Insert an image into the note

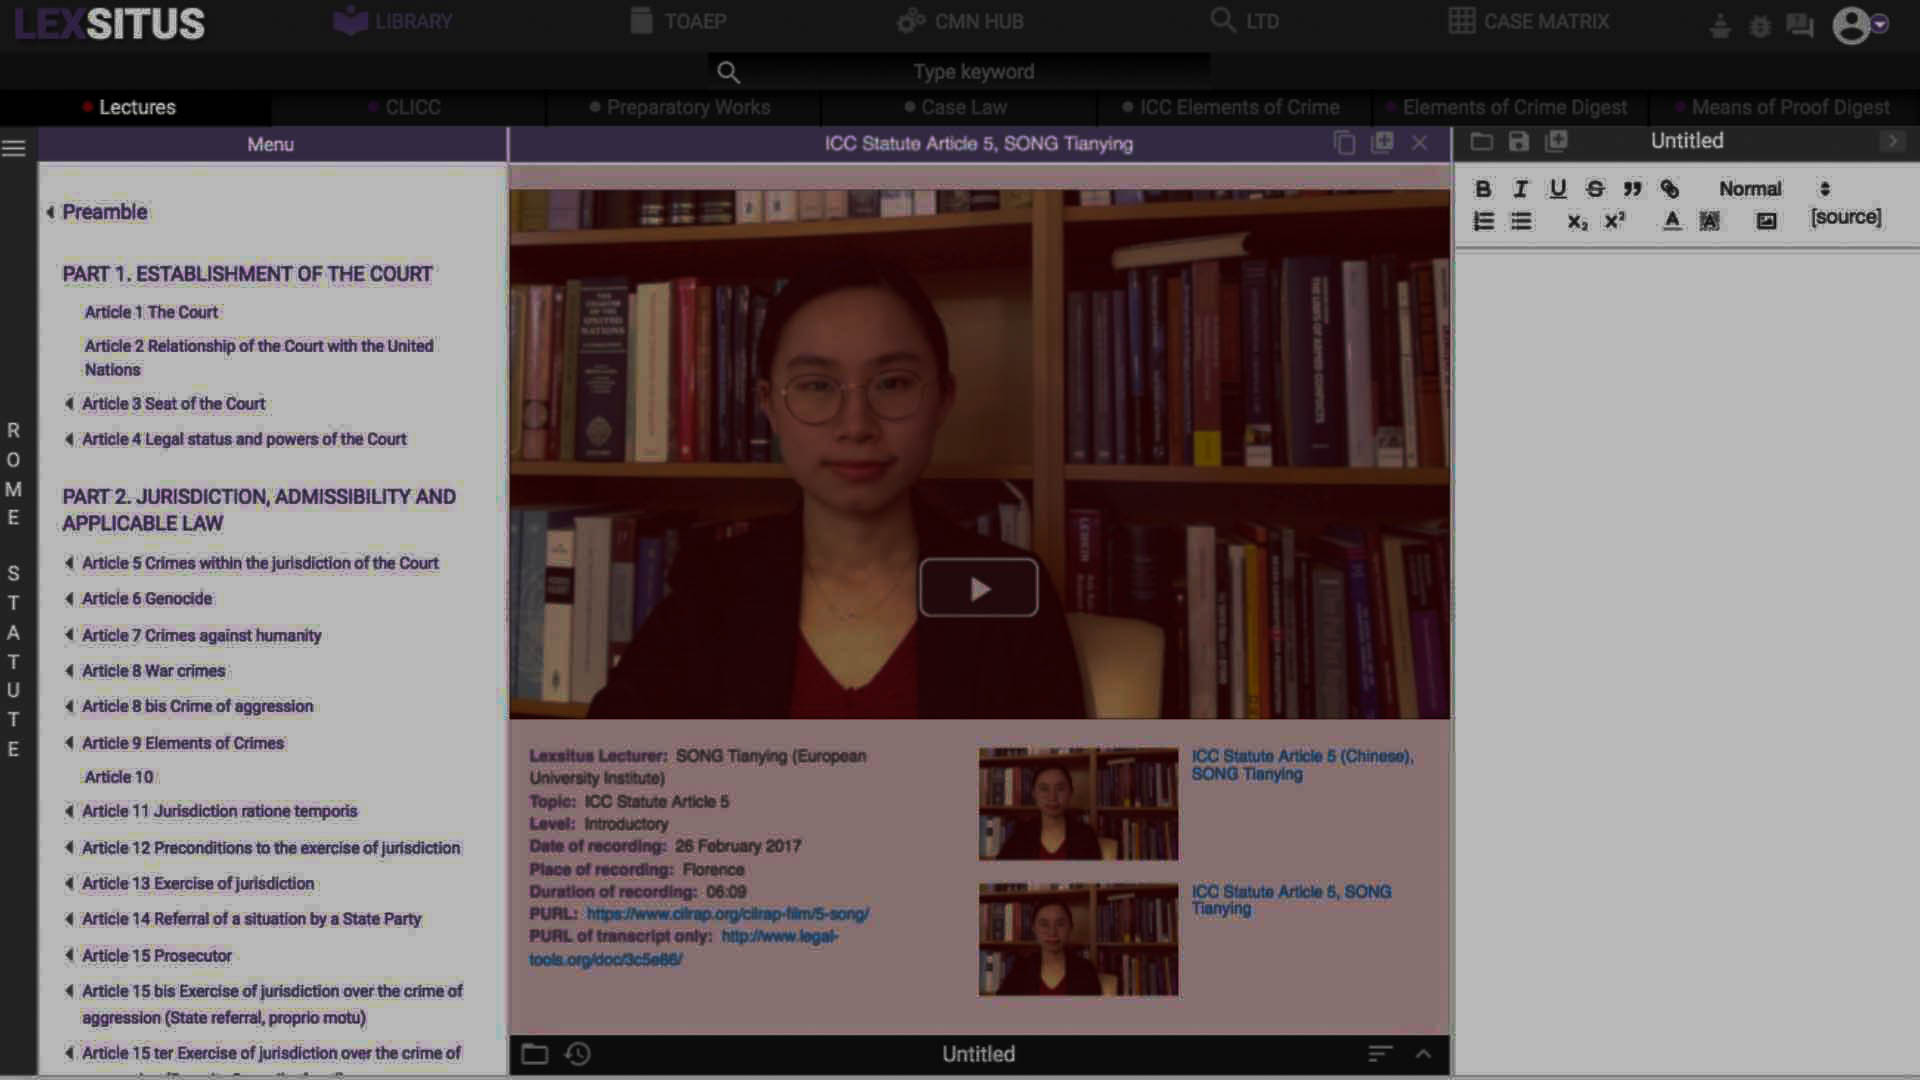1766,221
